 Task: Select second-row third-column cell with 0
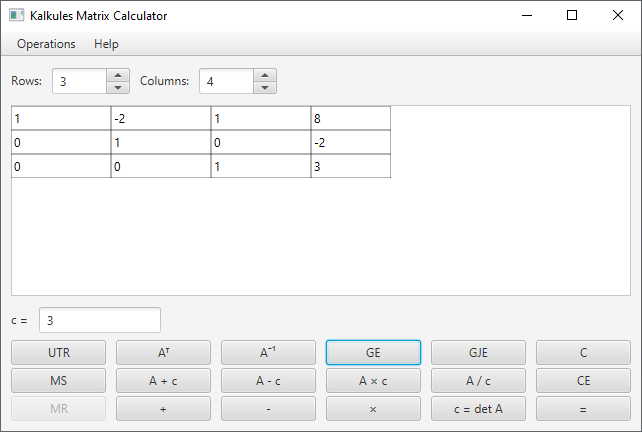[261, 142]
